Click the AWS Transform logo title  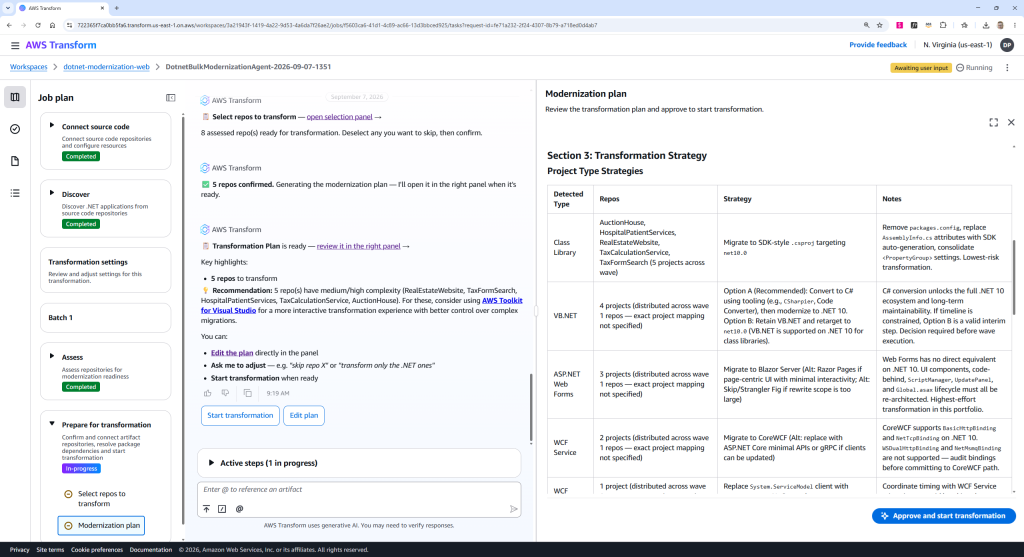point(61,45)
